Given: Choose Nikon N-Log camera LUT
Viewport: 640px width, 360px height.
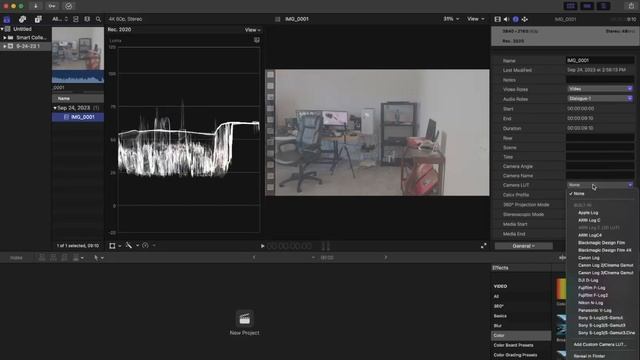Looking at the screenshot, I should tap(590, 303).
